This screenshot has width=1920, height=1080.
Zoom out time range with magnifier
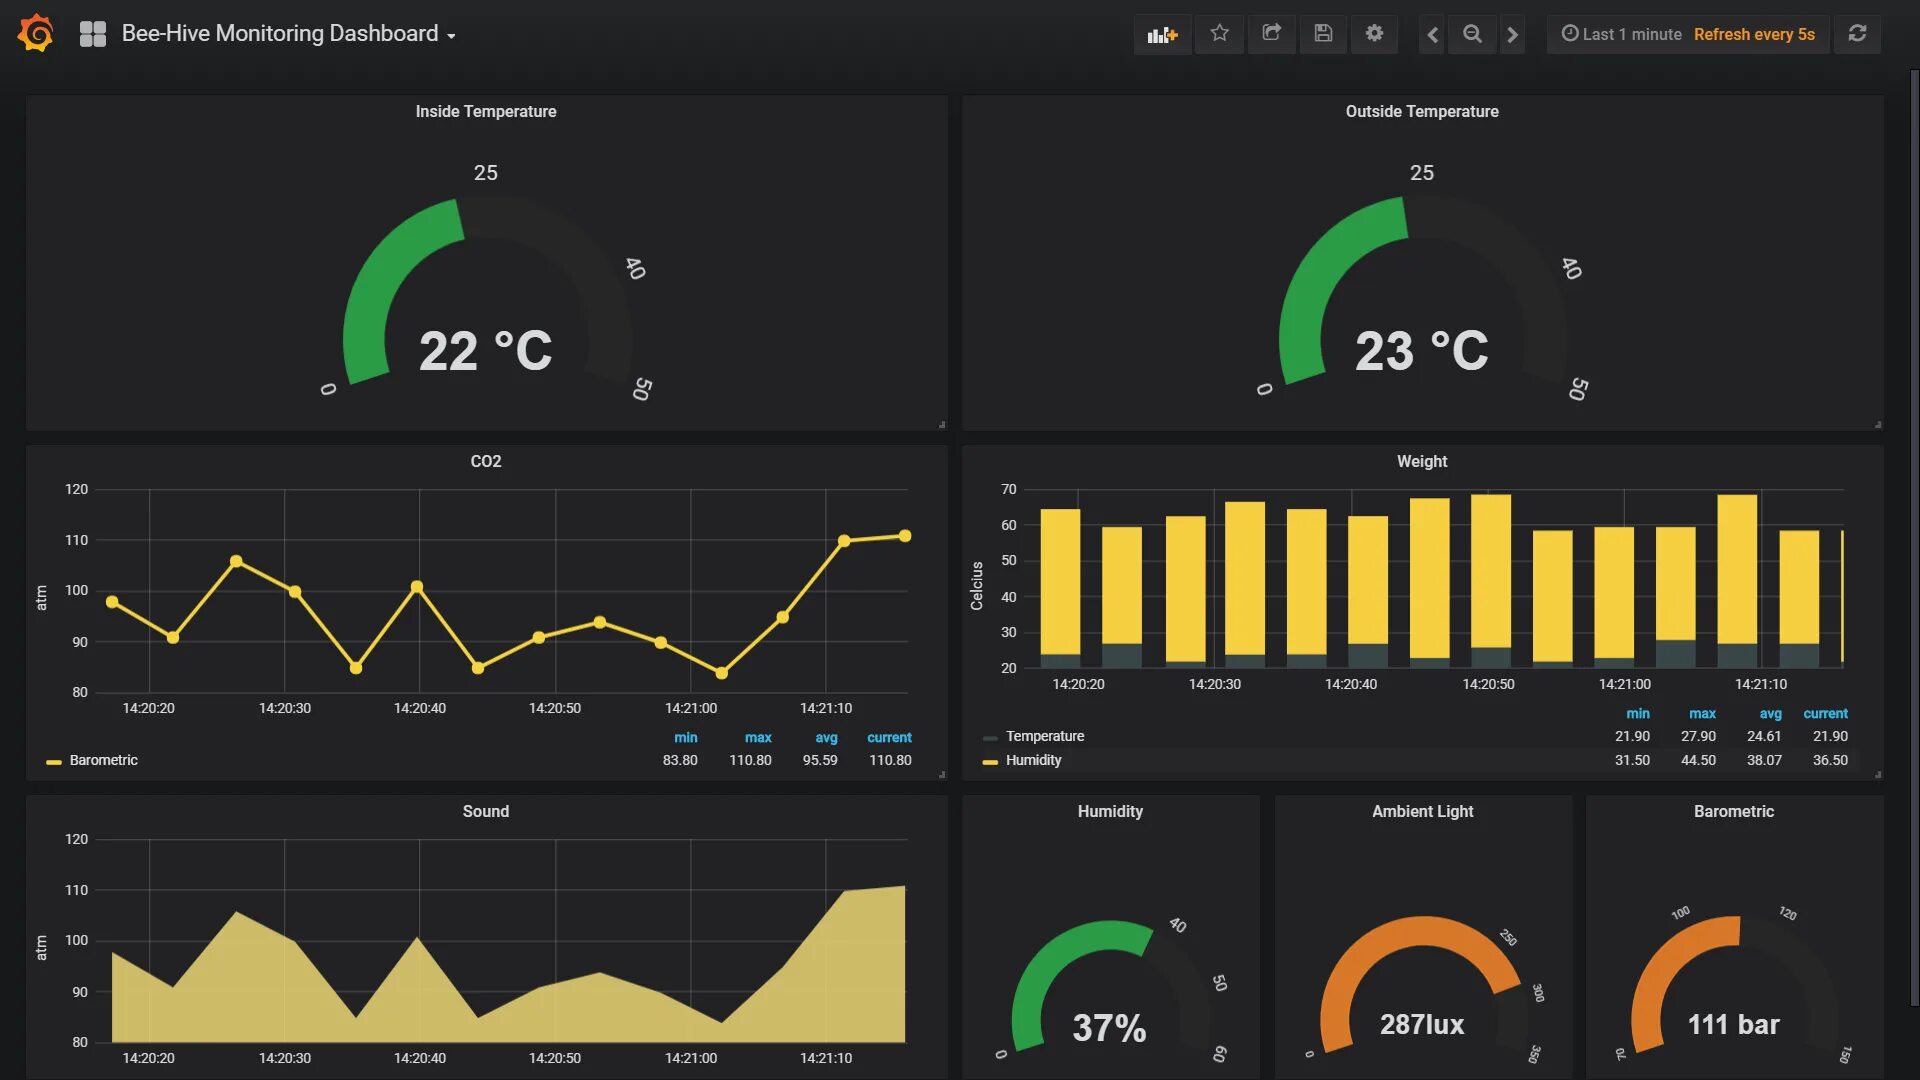click(x=1472, y=34)
